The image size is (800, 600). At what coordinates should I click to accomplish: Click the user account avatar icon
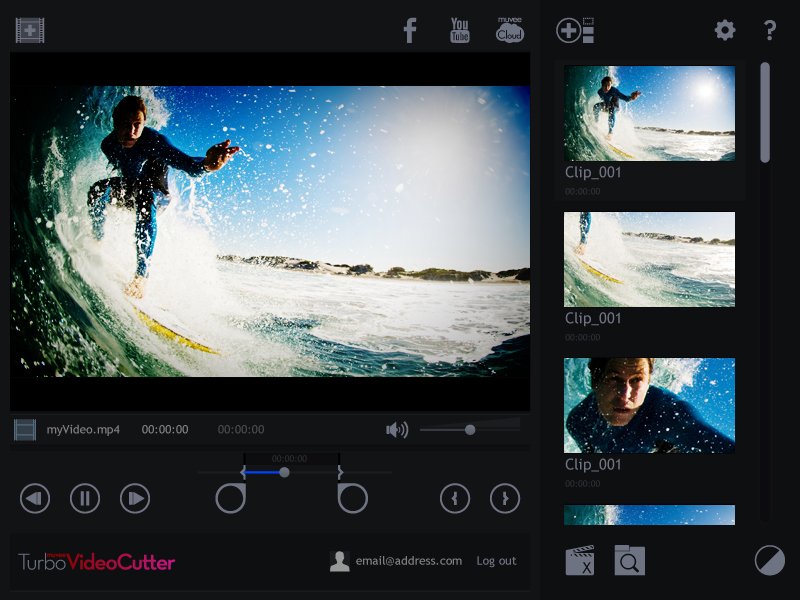click(339, 561)
